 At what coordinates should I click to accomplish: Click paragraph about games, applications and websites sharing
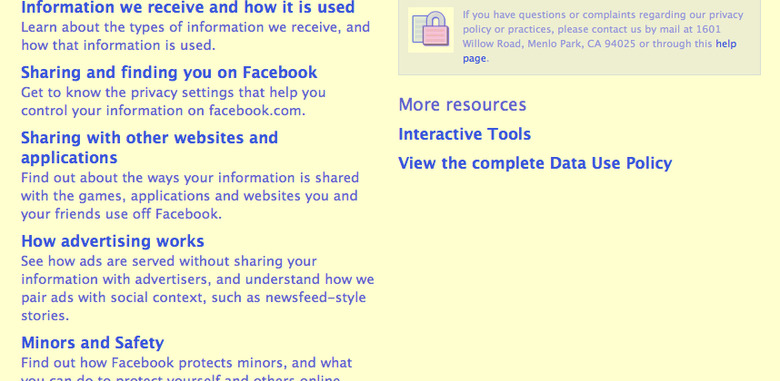click(x=190, y=196)
